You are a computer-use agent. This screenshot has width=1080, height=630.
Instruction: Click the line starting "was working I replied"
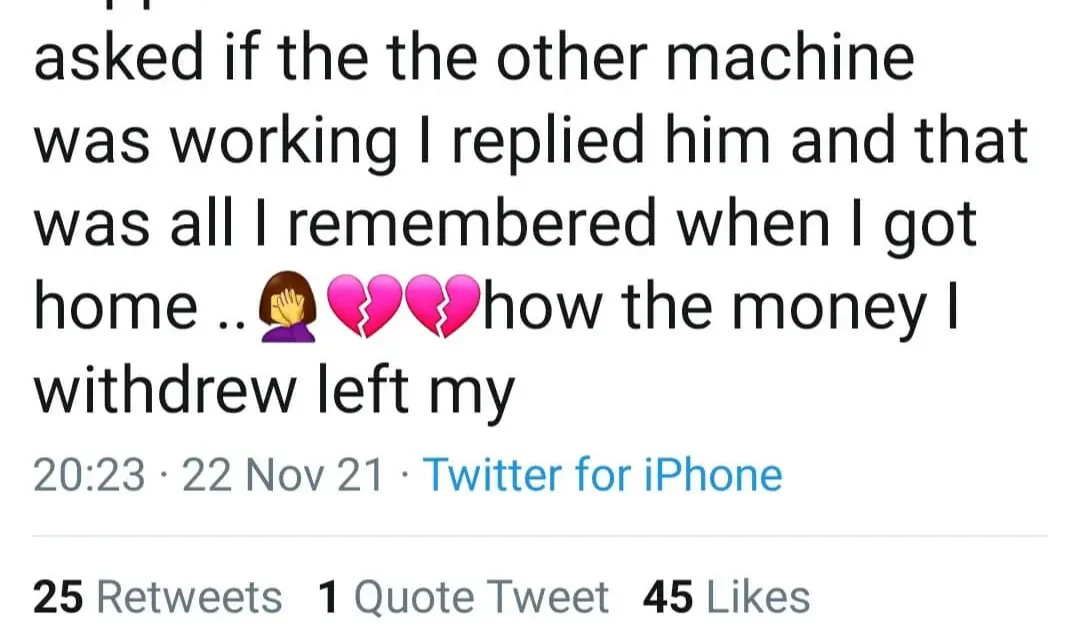click(x=530, y=141)
